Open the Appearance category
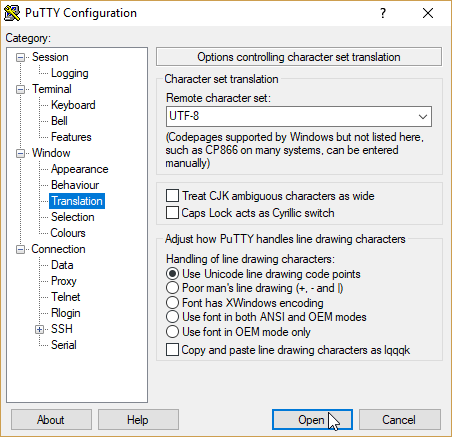 (x=79, y=169)
